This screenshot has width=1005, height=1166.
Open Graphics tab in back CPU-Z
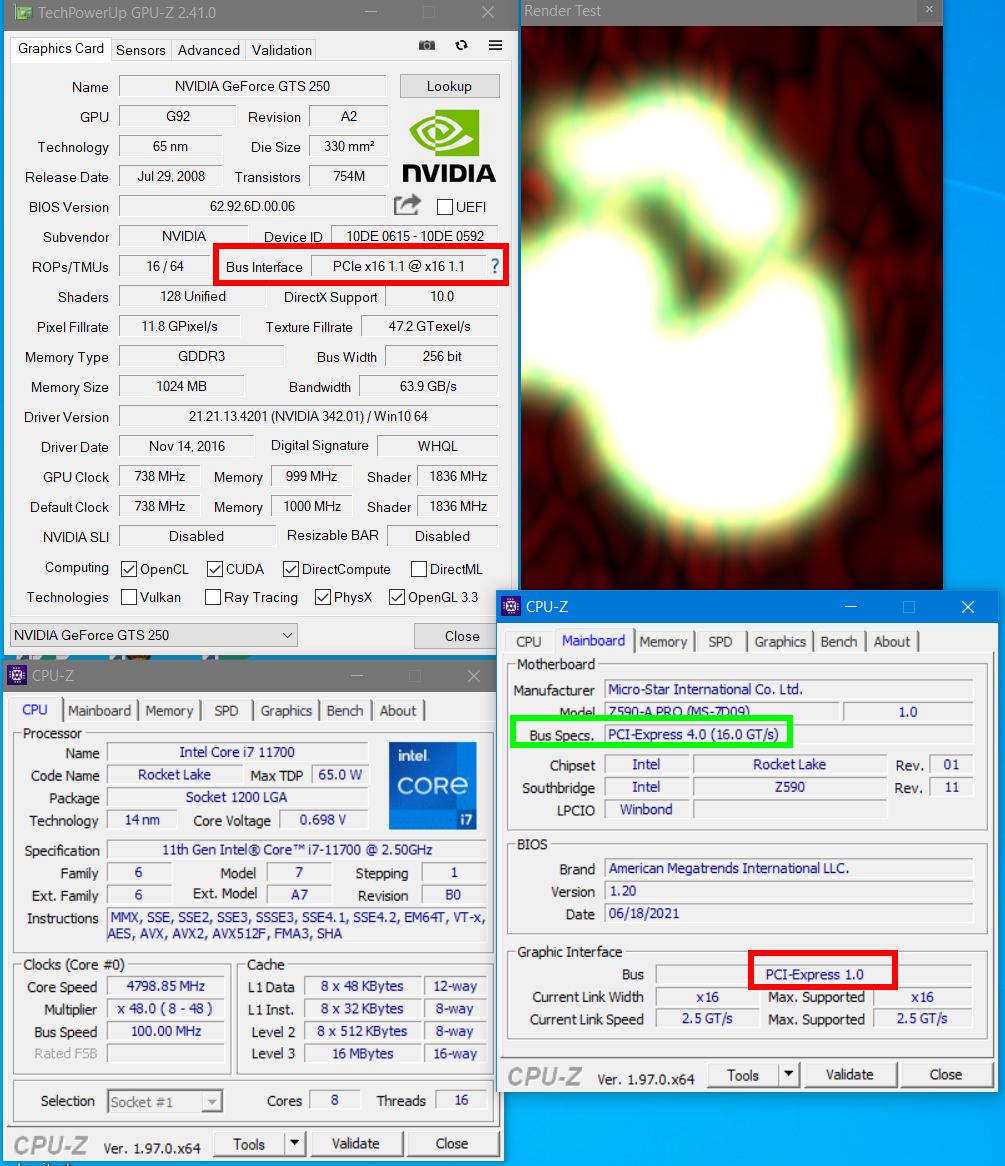(286, 711)
